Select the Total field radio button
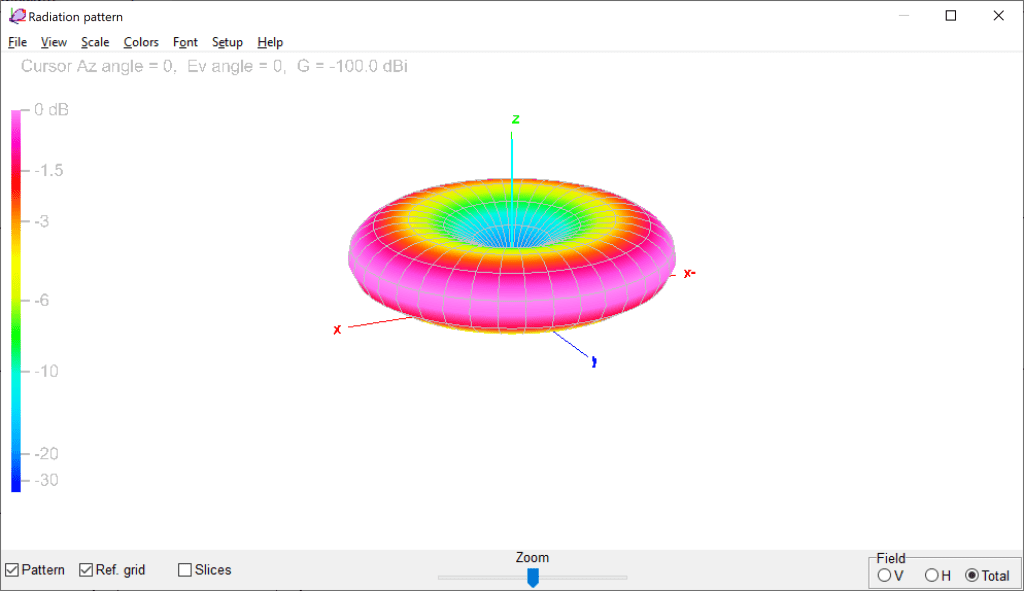 [x=972, y=575]
